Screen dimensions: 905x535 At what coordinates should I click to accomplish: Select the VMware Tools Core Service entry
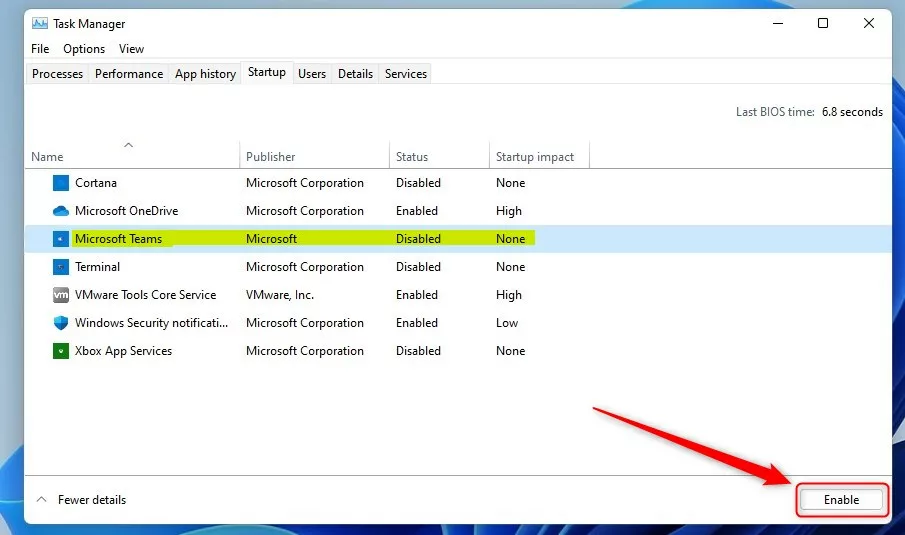pos(145,295)
